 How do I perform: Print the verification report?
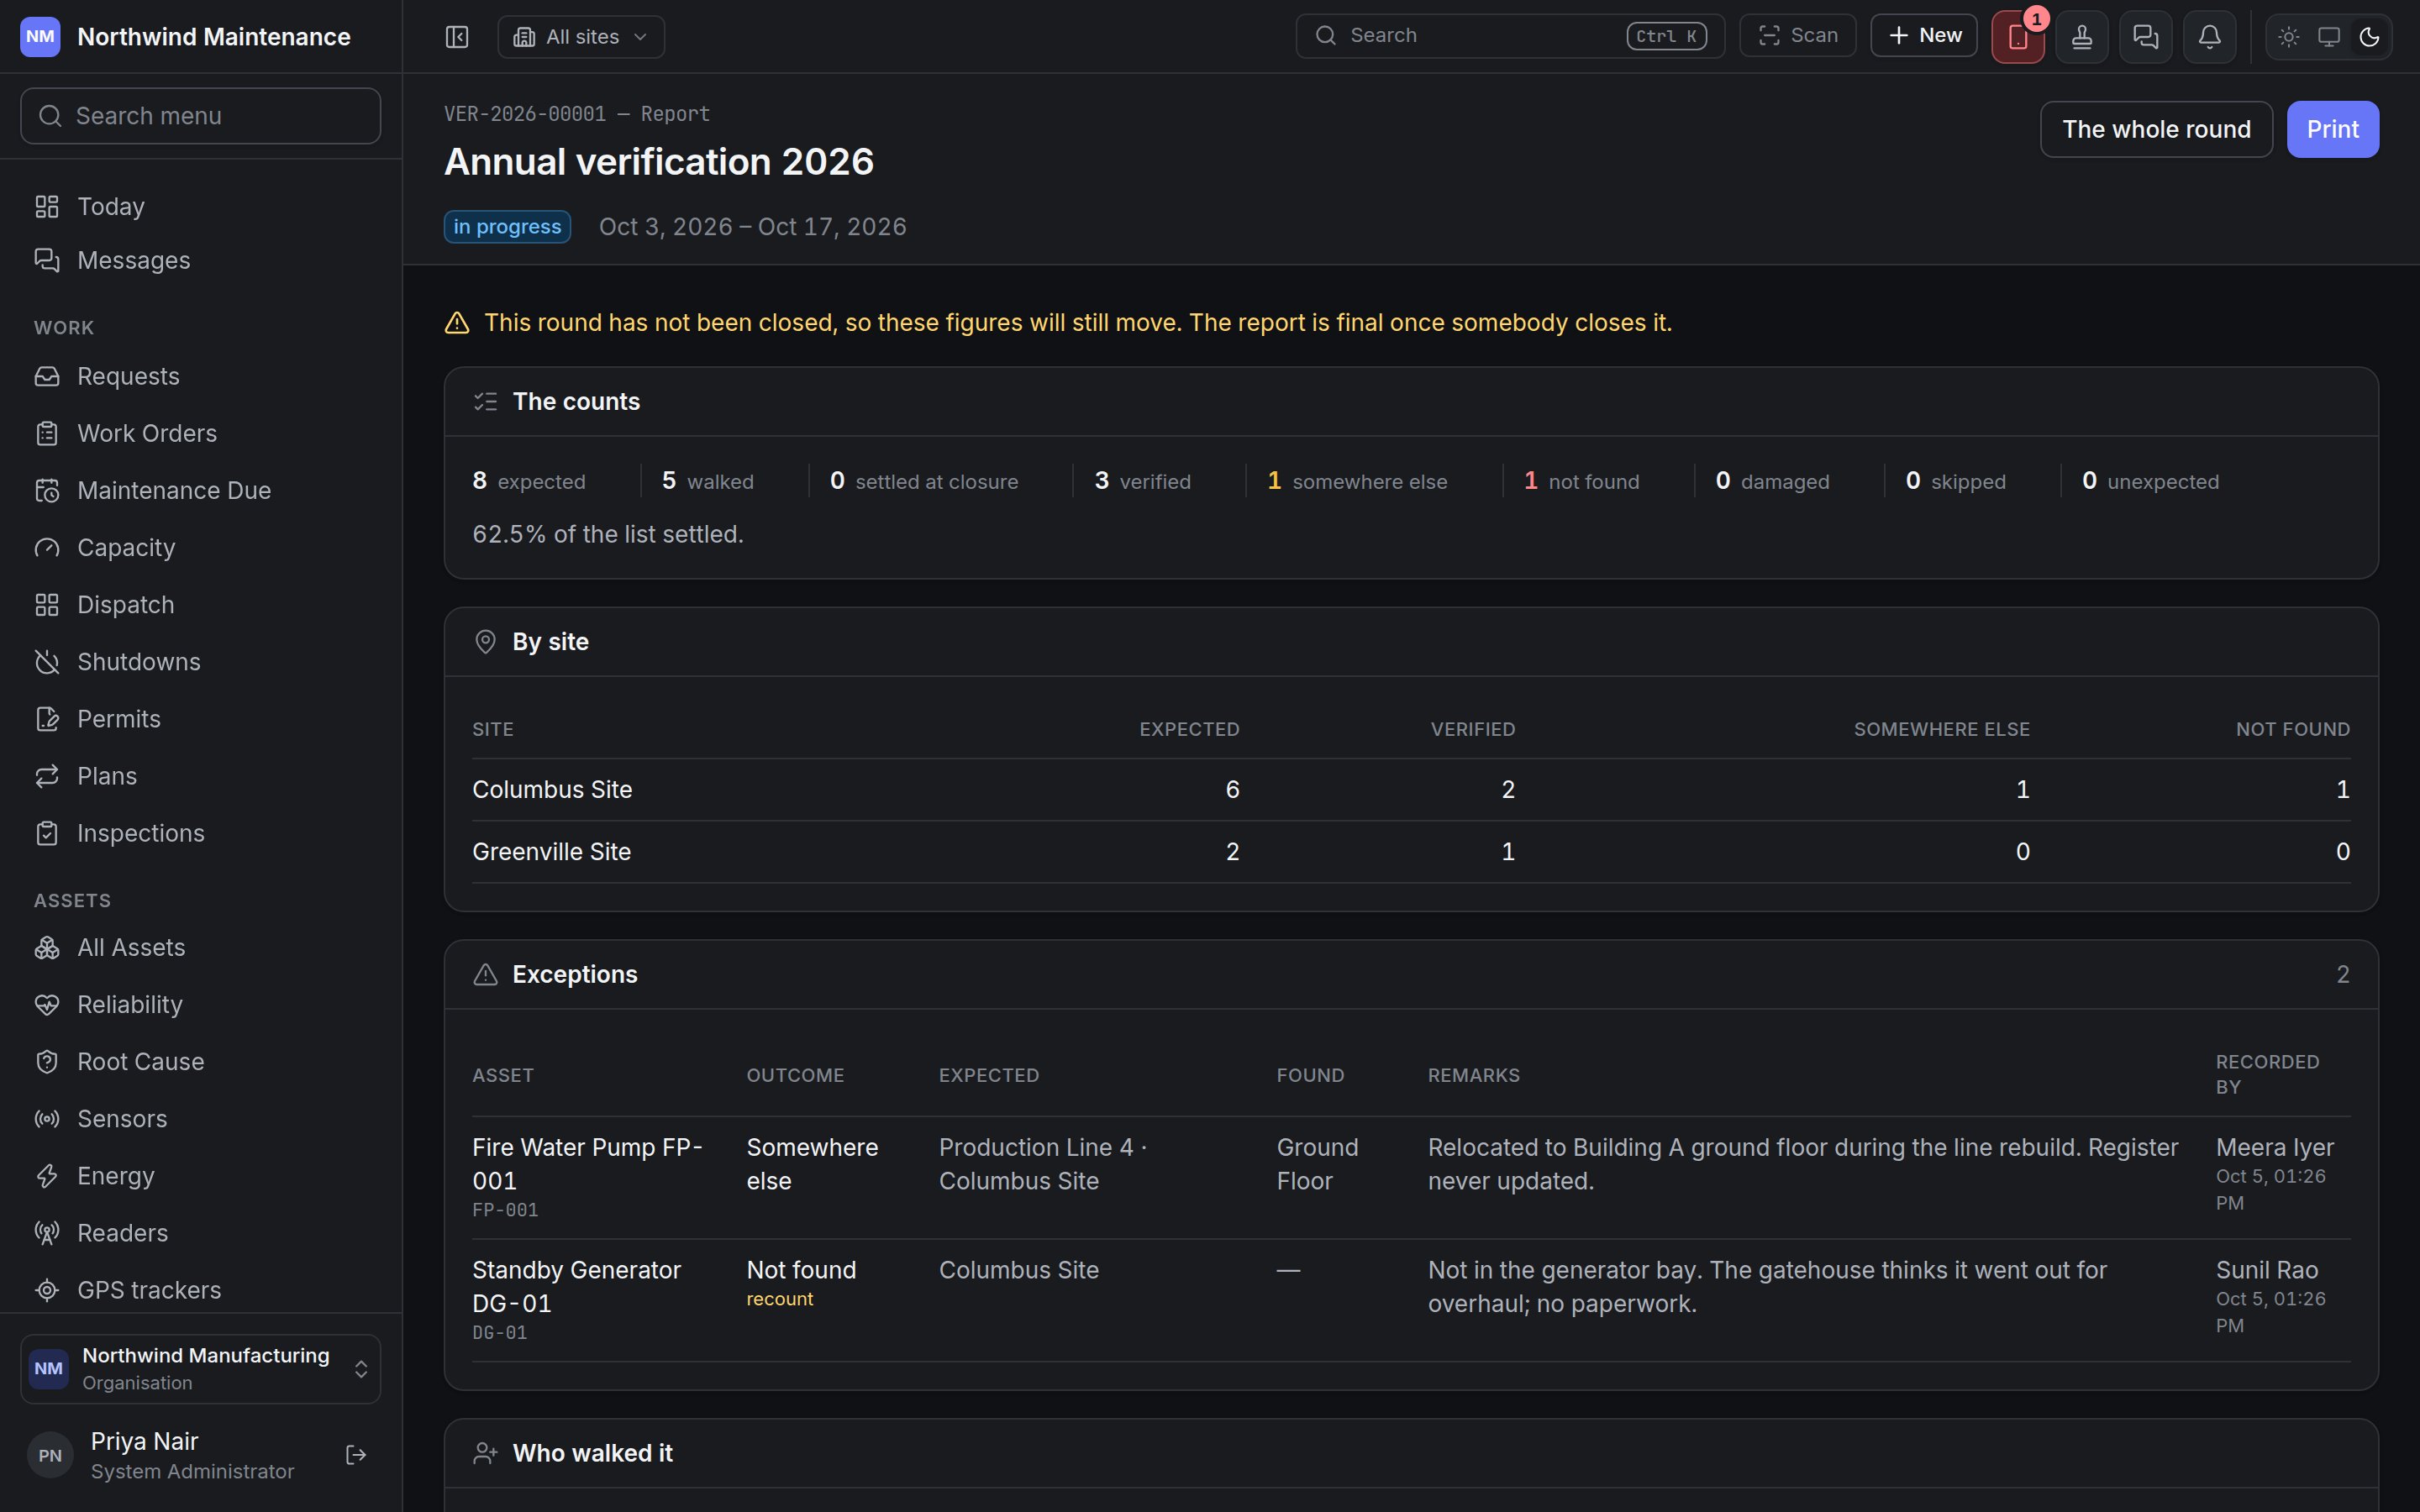tap(2333, 129)
